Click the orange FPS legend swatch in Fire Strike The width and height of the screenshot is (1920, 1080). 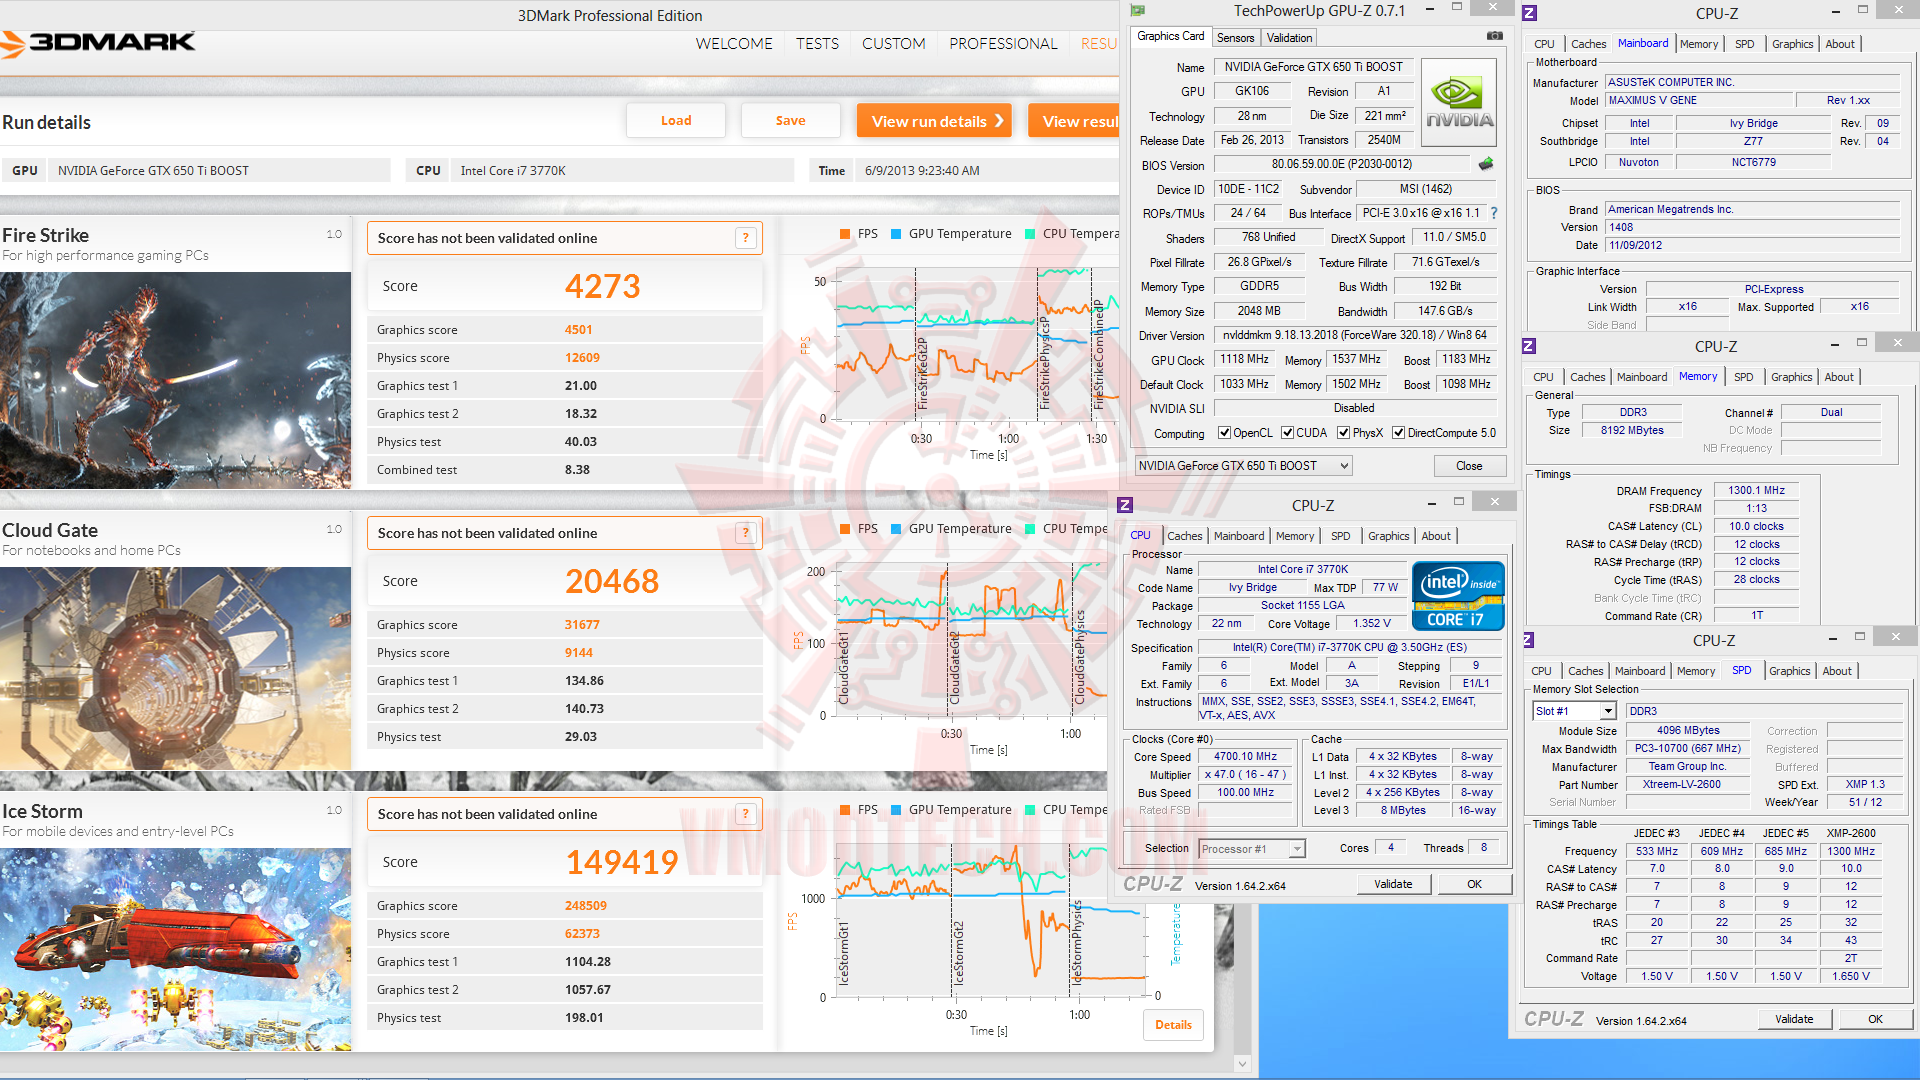point(846,235)
